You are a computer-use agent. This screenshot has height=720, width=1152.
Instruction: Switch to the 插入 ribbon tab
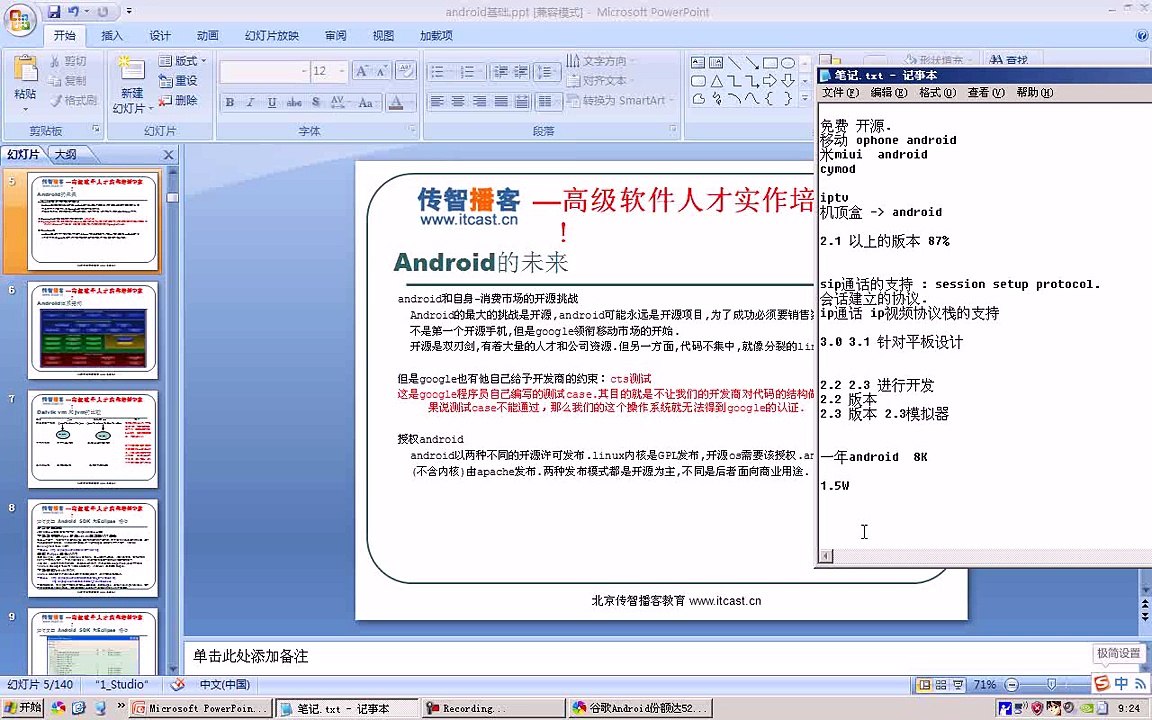(112, 35)
